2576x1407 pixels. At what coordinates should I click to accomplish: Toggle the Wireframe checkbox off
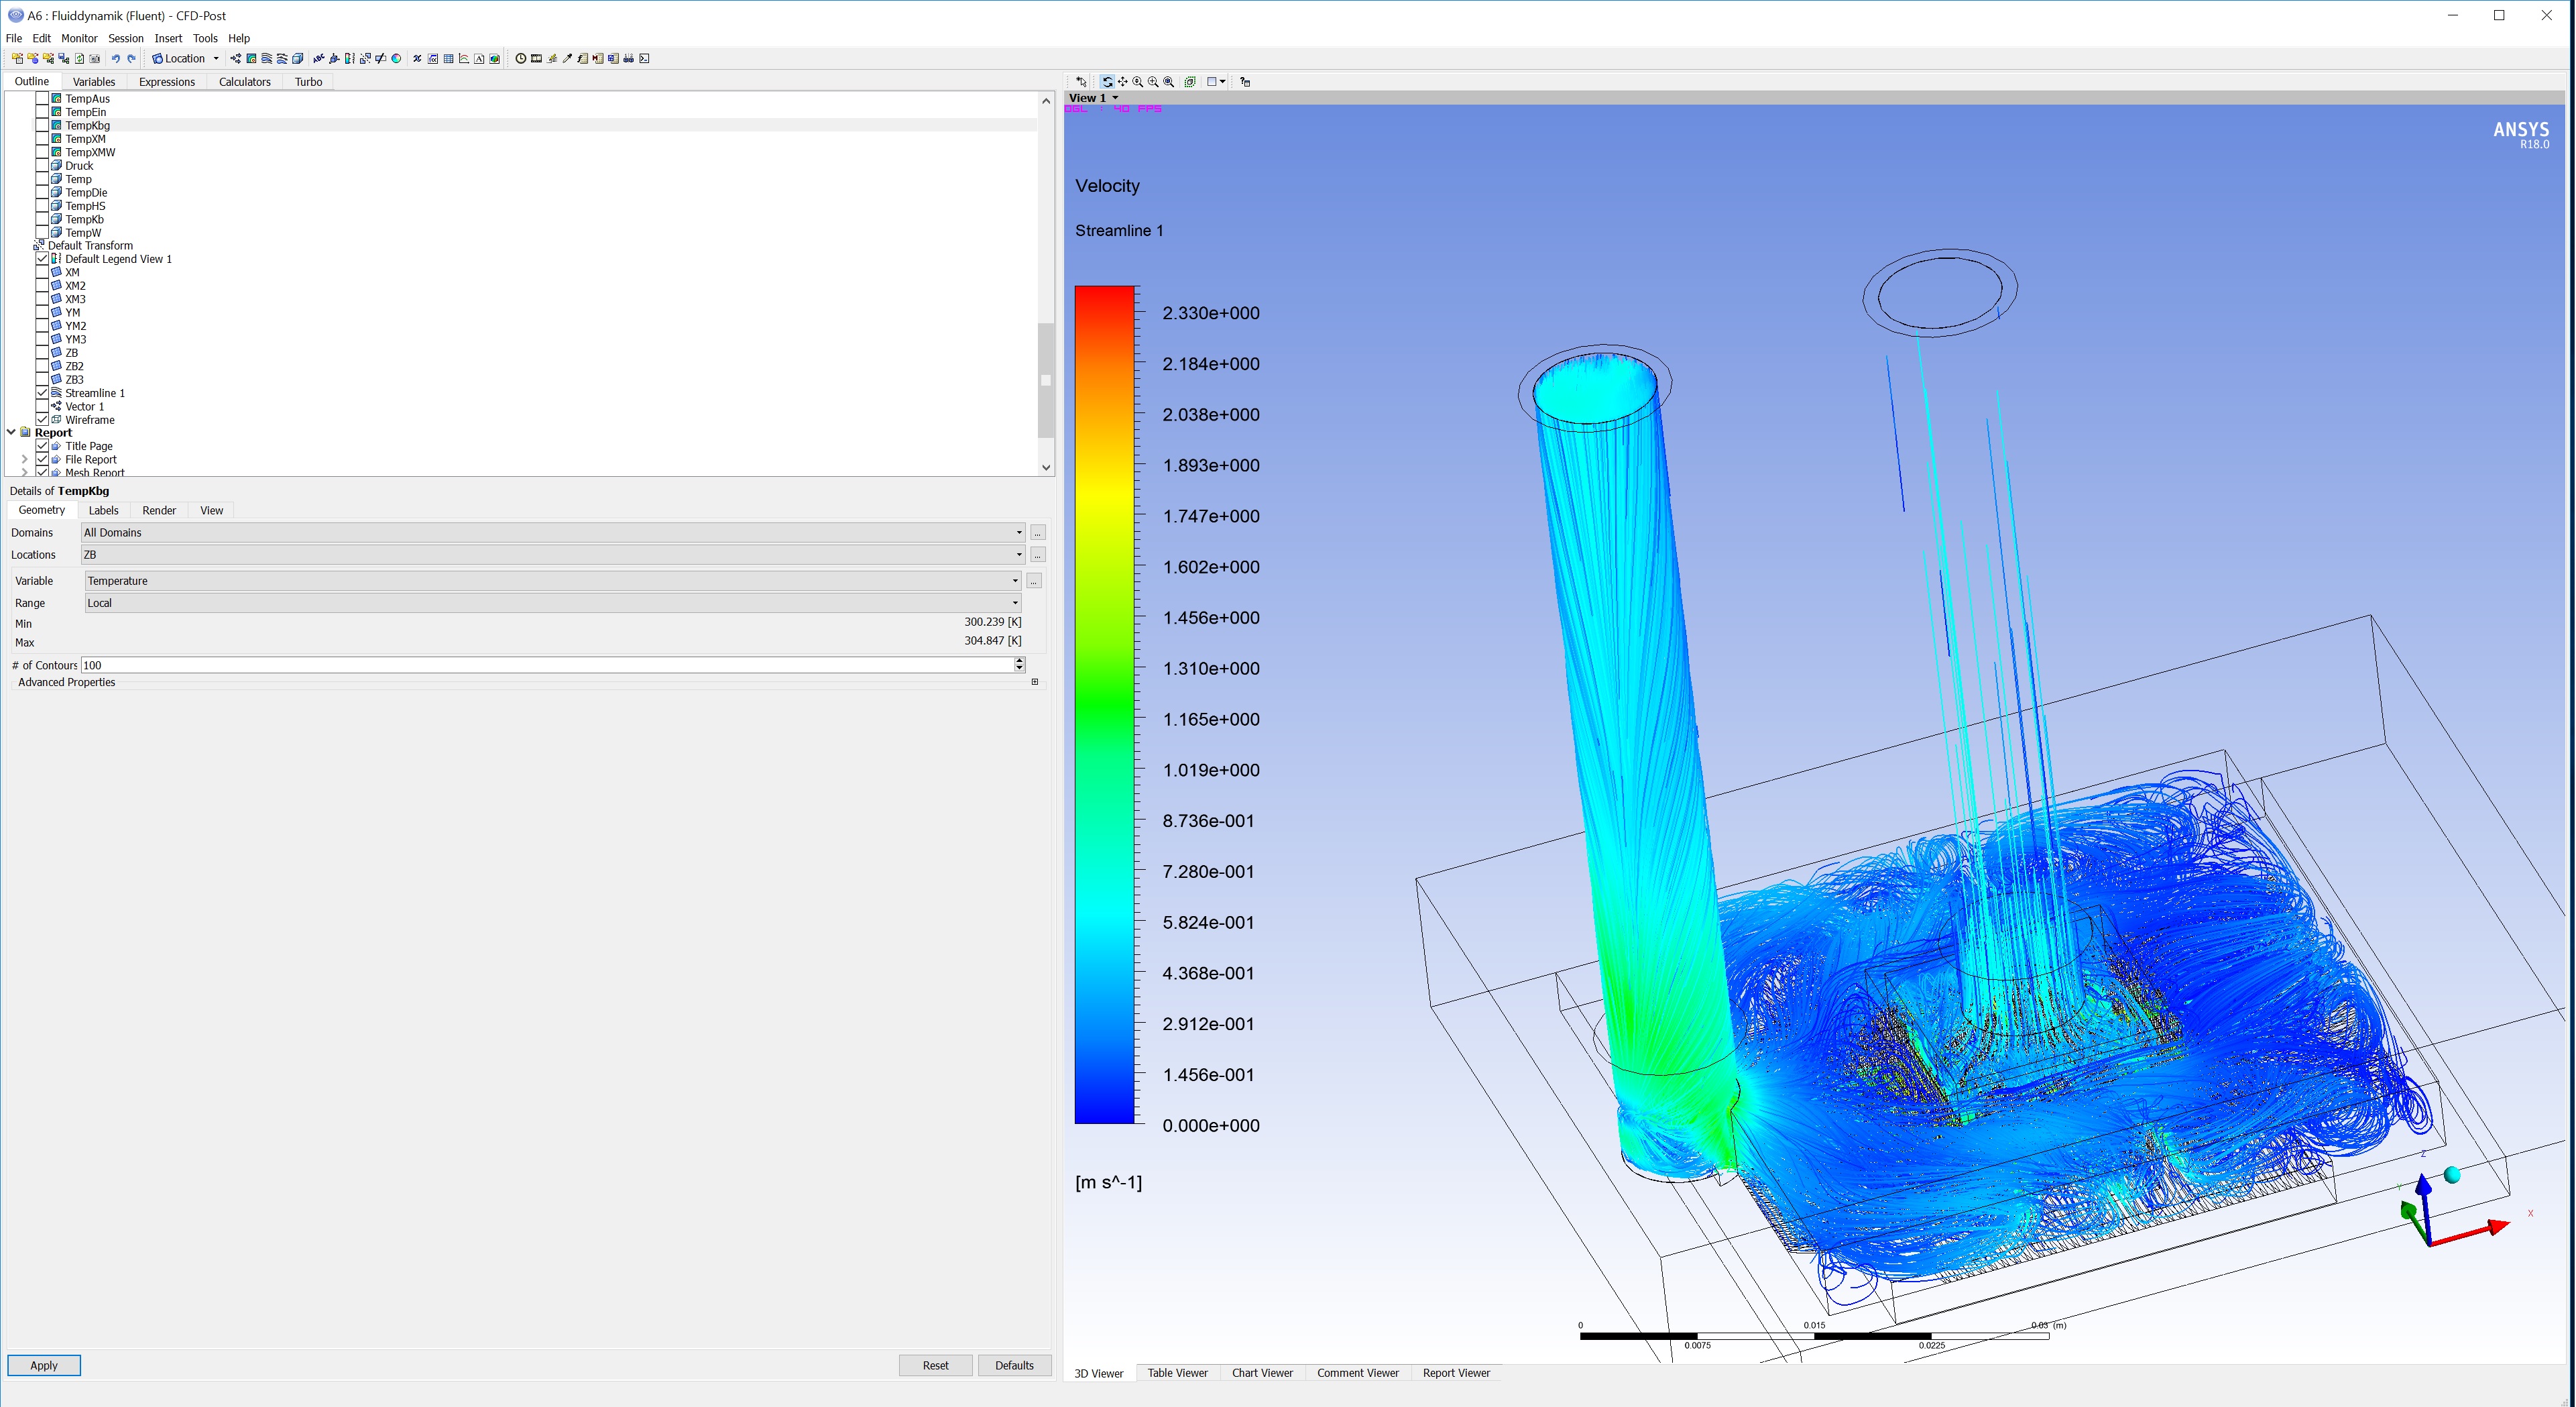click(x=42, y=420)
